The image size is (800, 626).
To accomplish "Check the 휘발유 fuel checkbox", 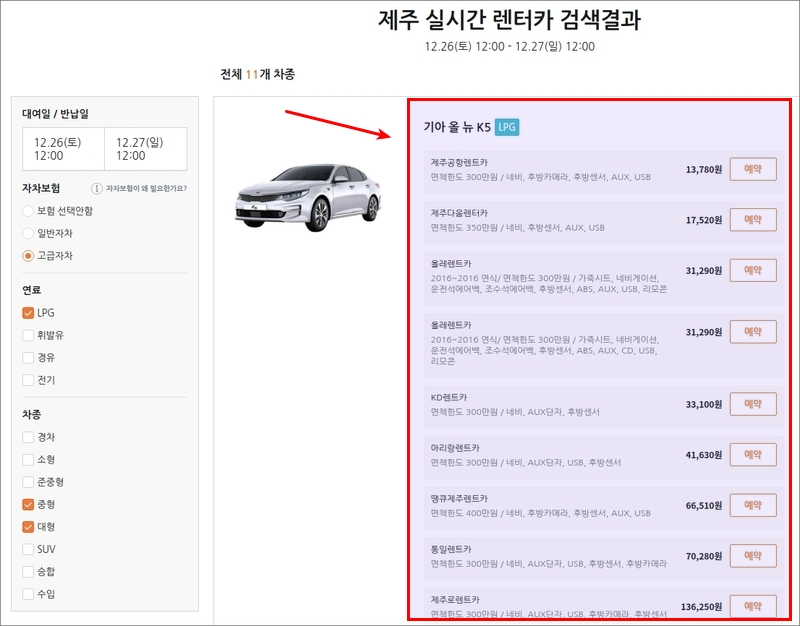I will point(28,335).
